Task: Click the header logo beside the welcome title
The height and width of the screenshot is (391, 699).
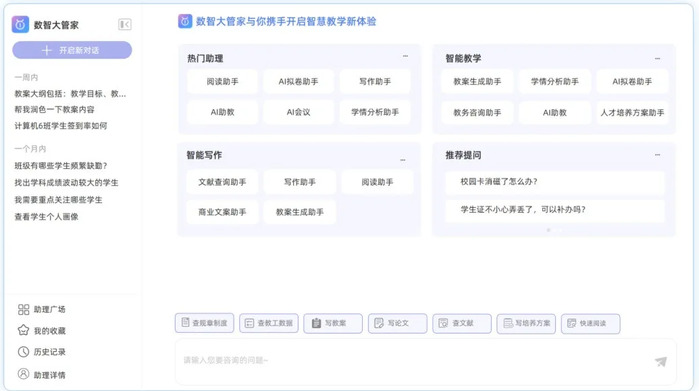Action: (x=185, y=21)
